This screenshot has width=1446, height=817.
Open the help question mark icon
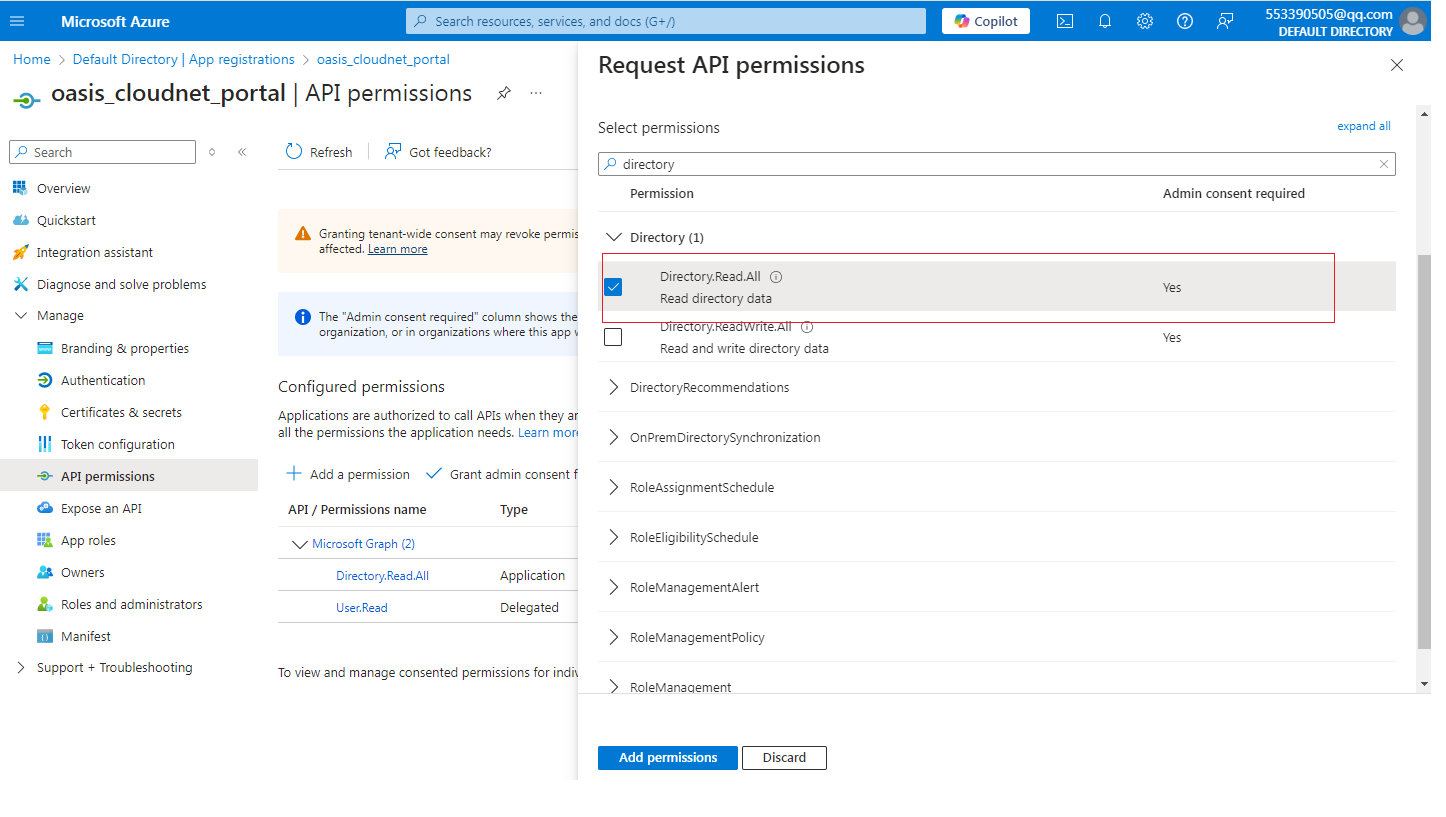(1185, 21)
